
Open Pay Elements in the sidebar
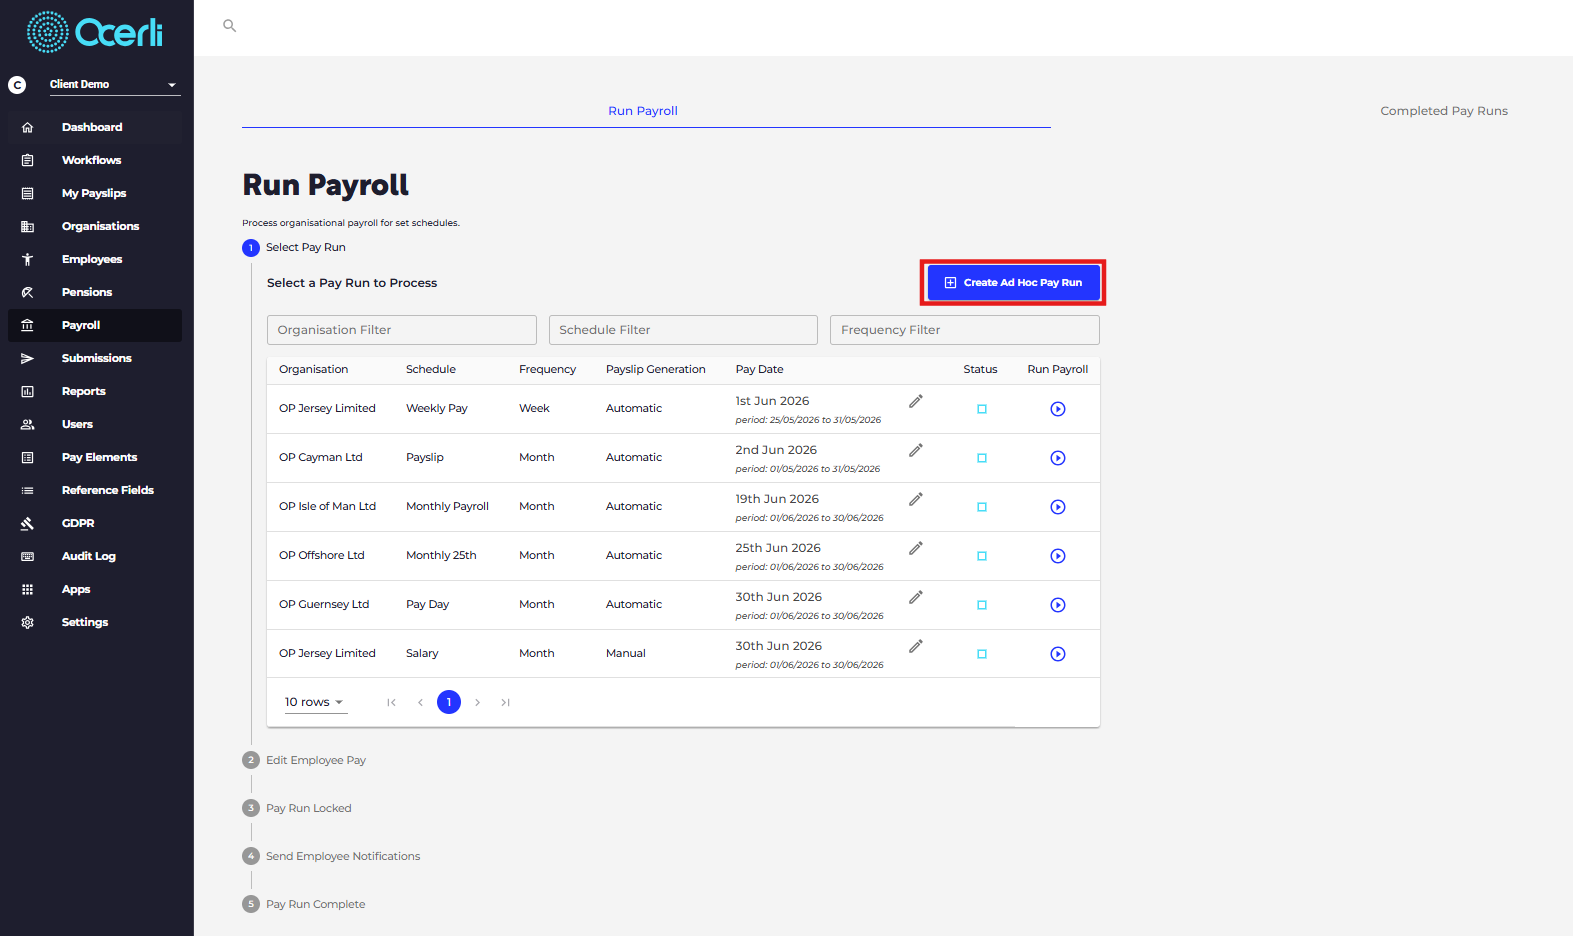(95, 457)
